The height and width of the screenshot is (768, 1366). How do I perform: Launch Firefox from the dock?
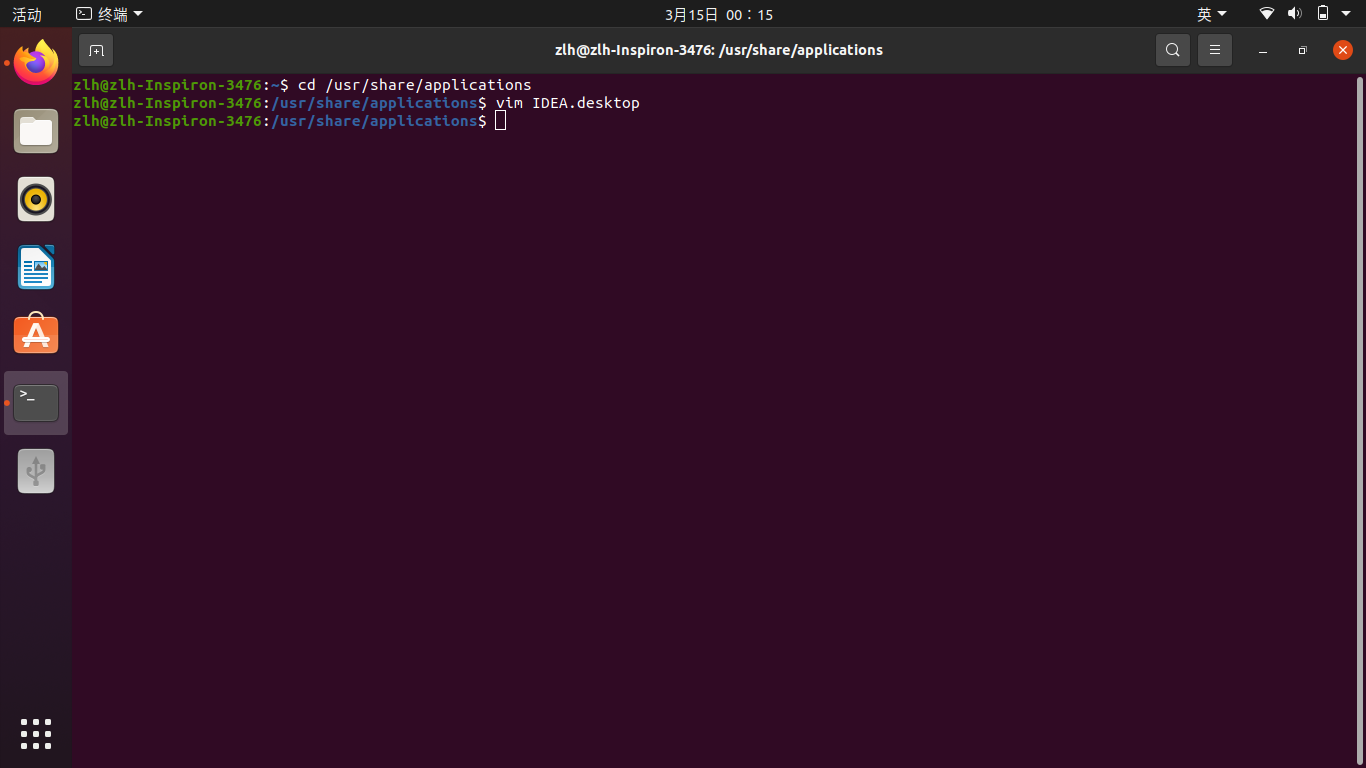tap(36, 64)
